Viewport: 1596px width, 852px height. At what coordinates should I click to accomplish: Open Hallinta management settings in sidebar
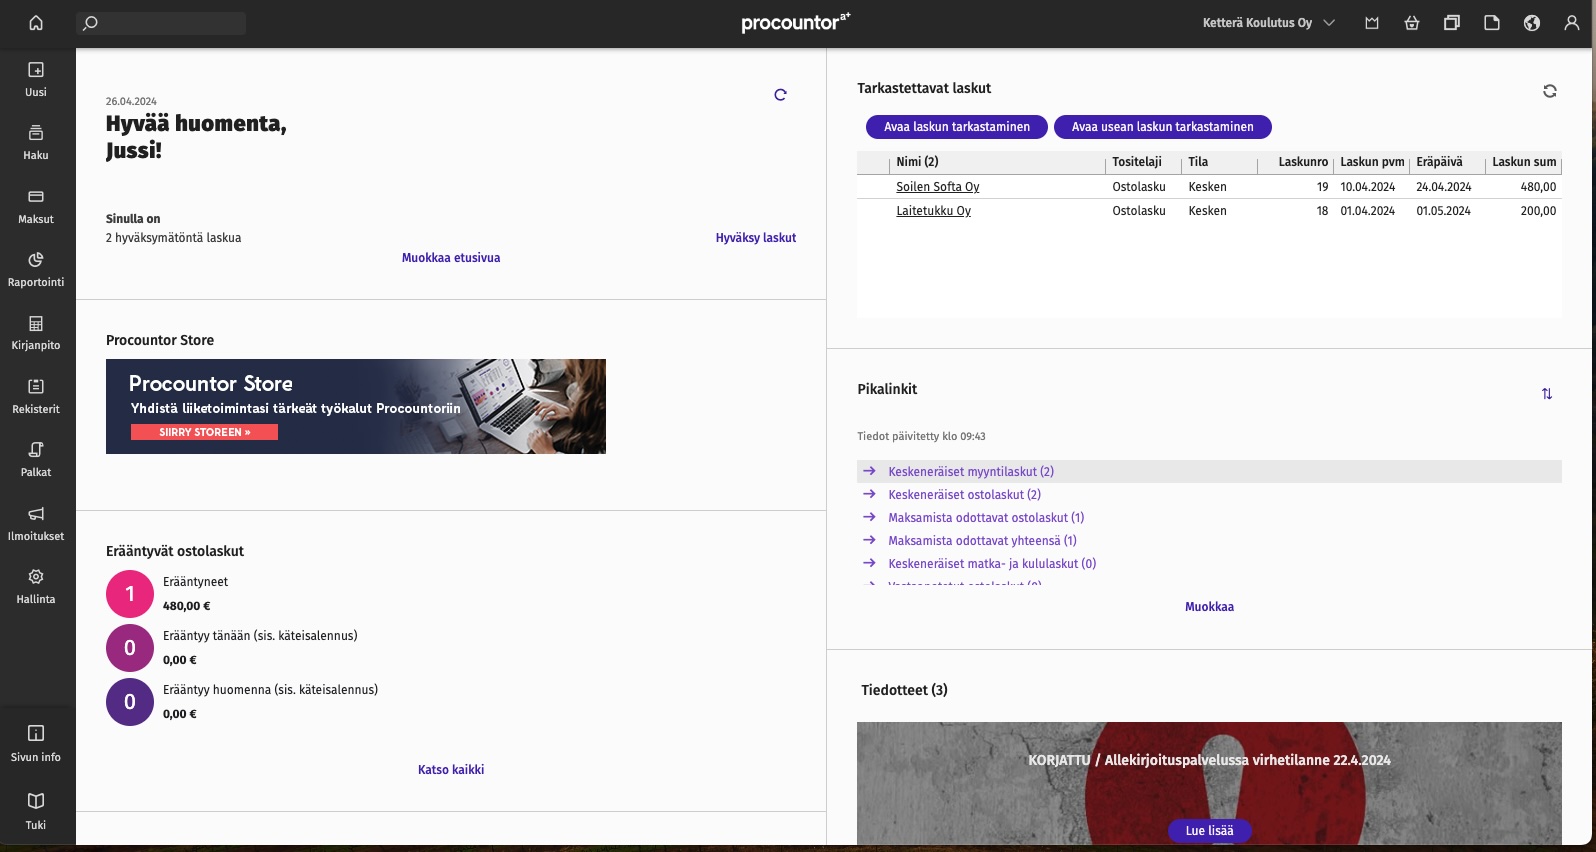[36, 587]
